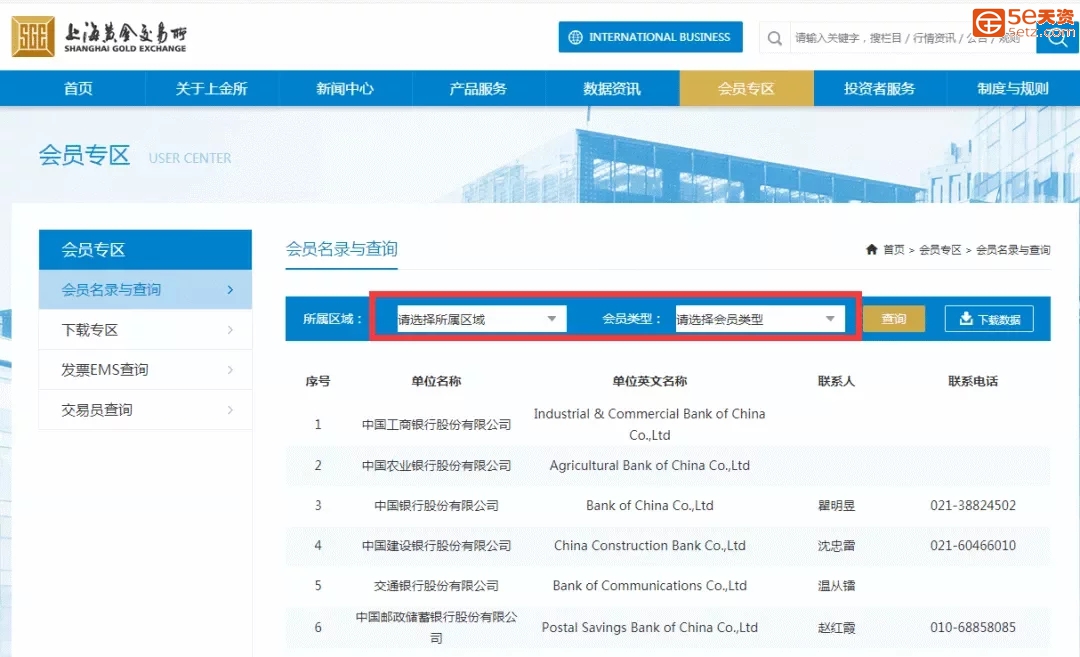Viewport: 1080px width, 657px height.
Task: Click the 序号 column header
Action: point(318,381)
